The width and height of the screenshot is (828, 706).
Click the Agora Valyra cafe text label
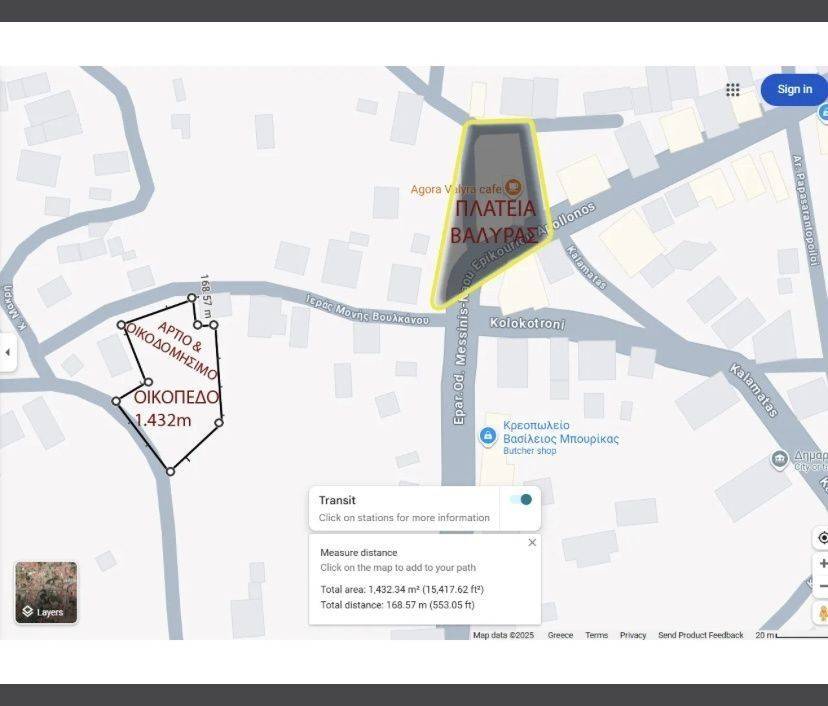click(455, 189)
